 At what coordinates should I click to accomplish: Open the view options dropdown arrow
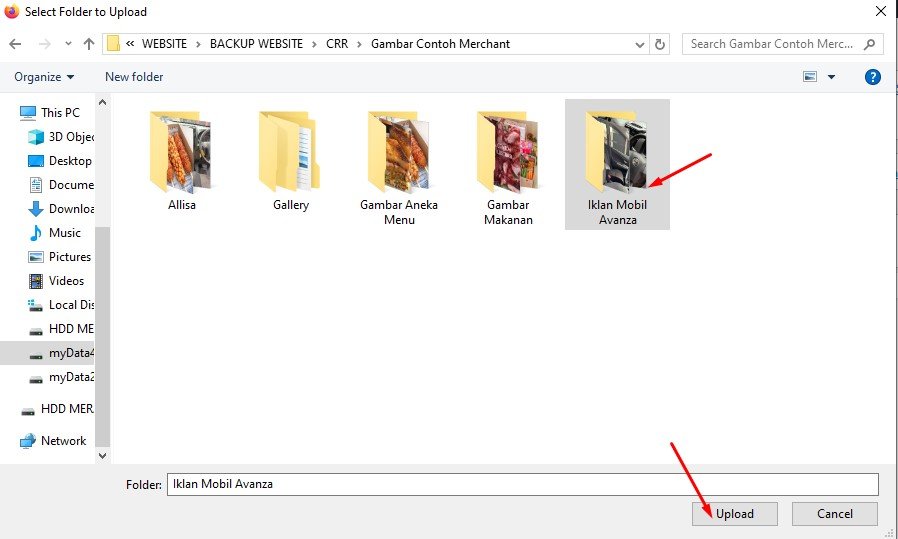pos(831,77)
